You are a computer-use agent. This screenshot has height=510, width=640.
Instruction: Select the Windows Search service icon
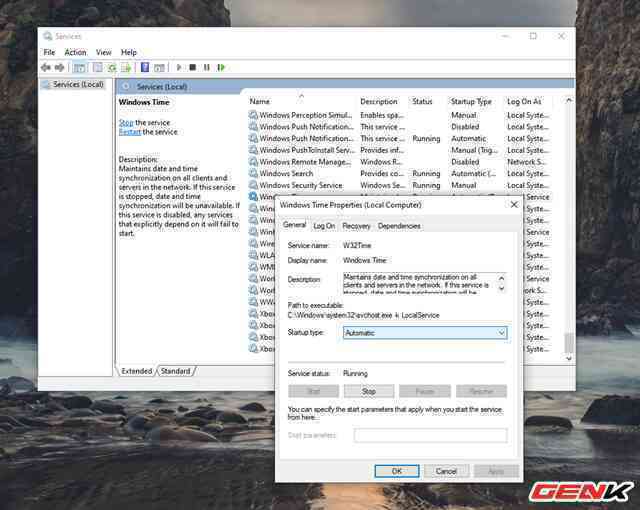point(253,173)
